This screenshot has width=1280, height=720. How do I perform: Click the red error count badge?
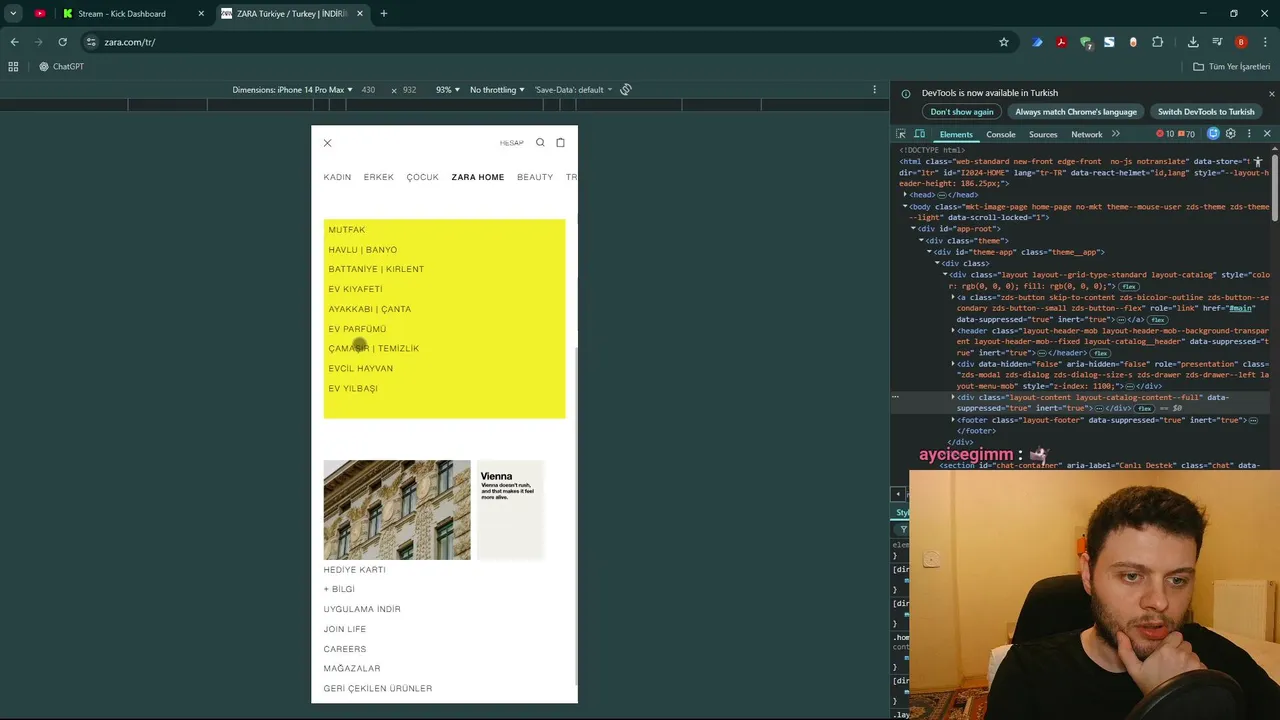click(1165, 134)
